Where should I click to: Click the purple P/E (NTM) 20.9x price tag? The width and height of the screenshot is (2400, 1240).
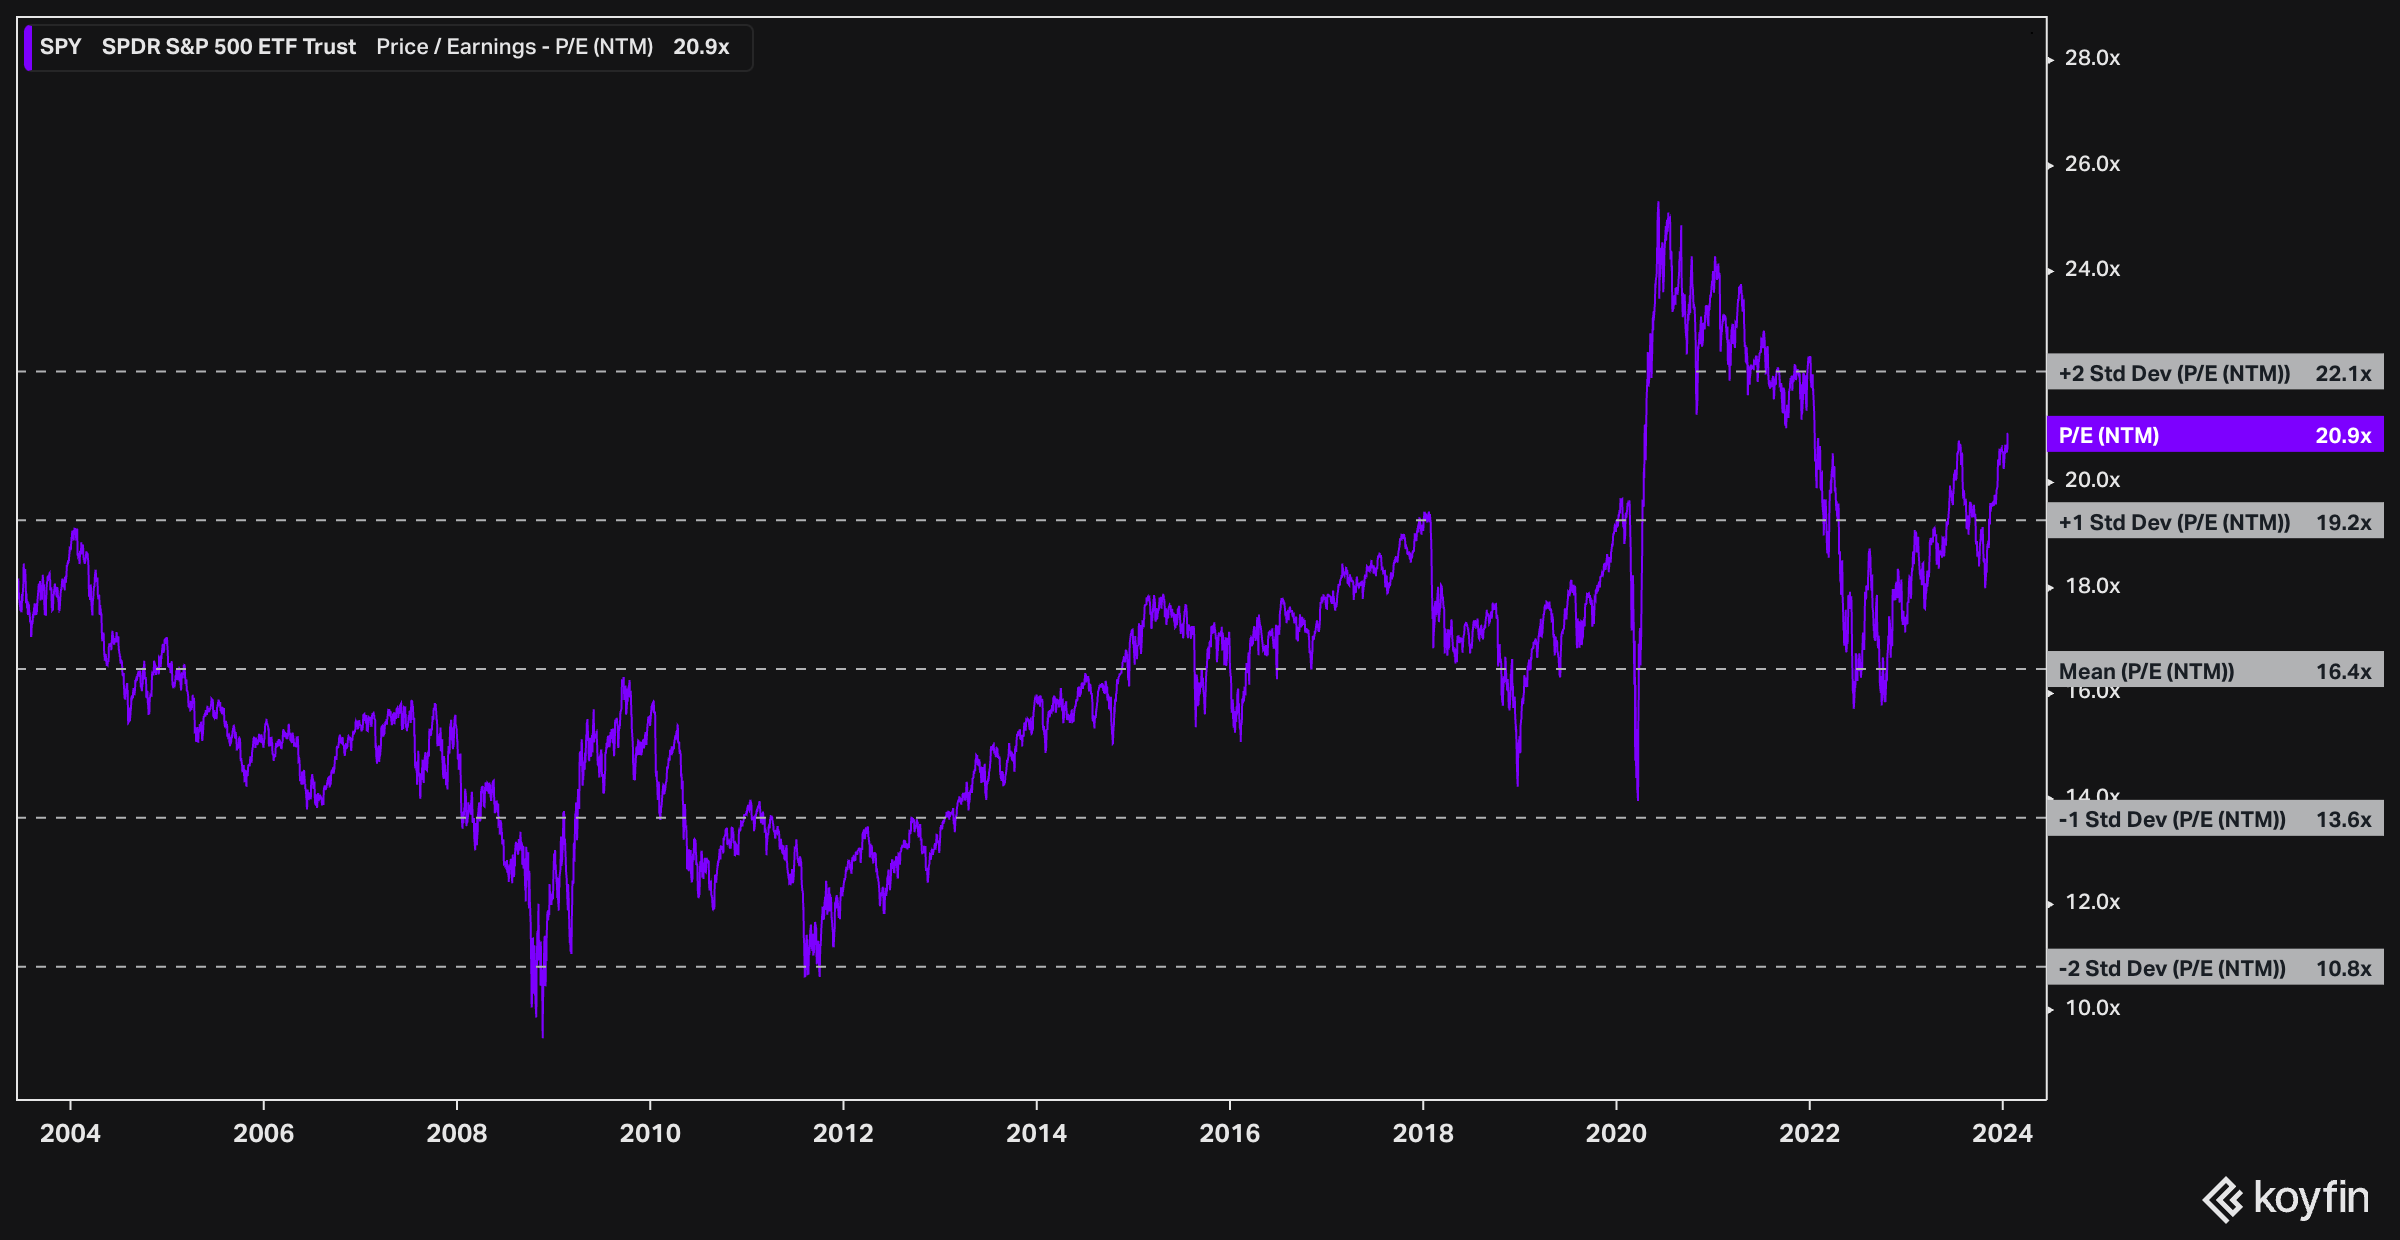coord(2214,435)
